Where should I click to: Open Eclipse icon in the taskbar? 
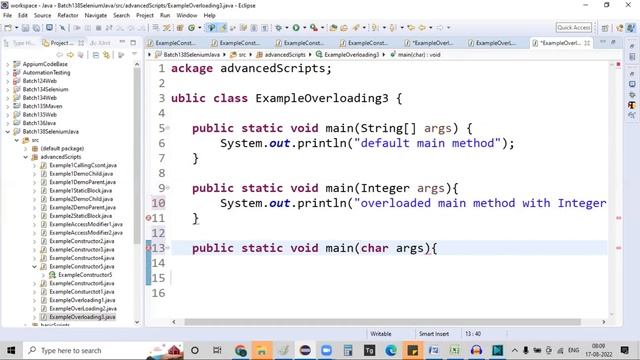305,351
